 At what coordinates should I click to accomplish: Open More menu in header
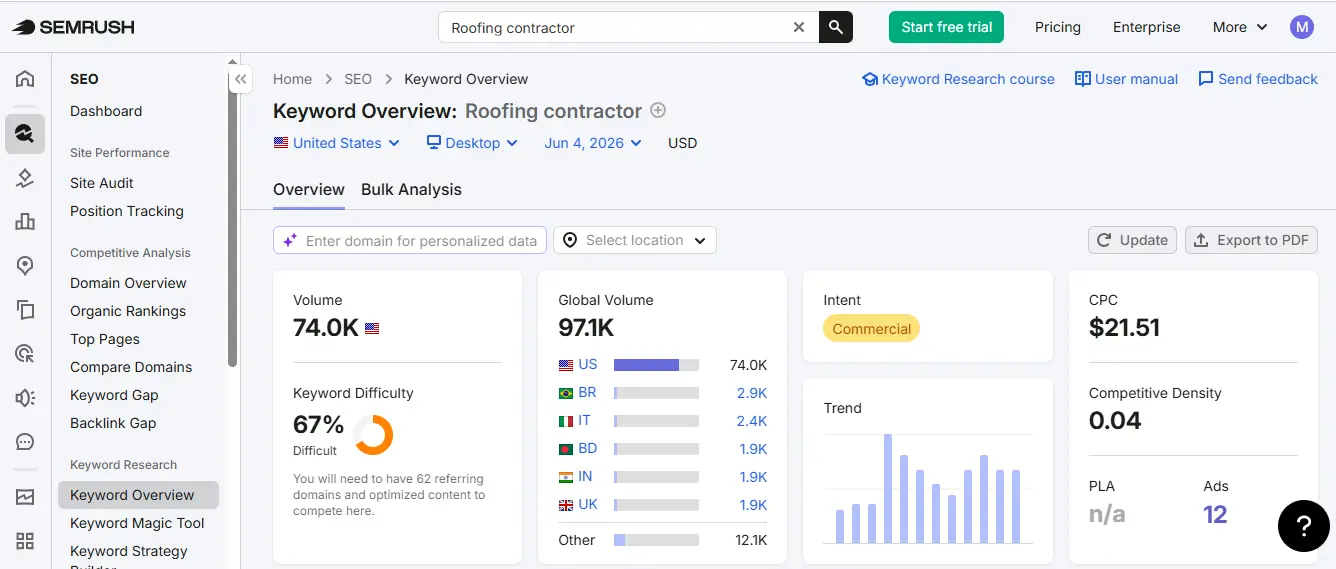coord(1240,27)
